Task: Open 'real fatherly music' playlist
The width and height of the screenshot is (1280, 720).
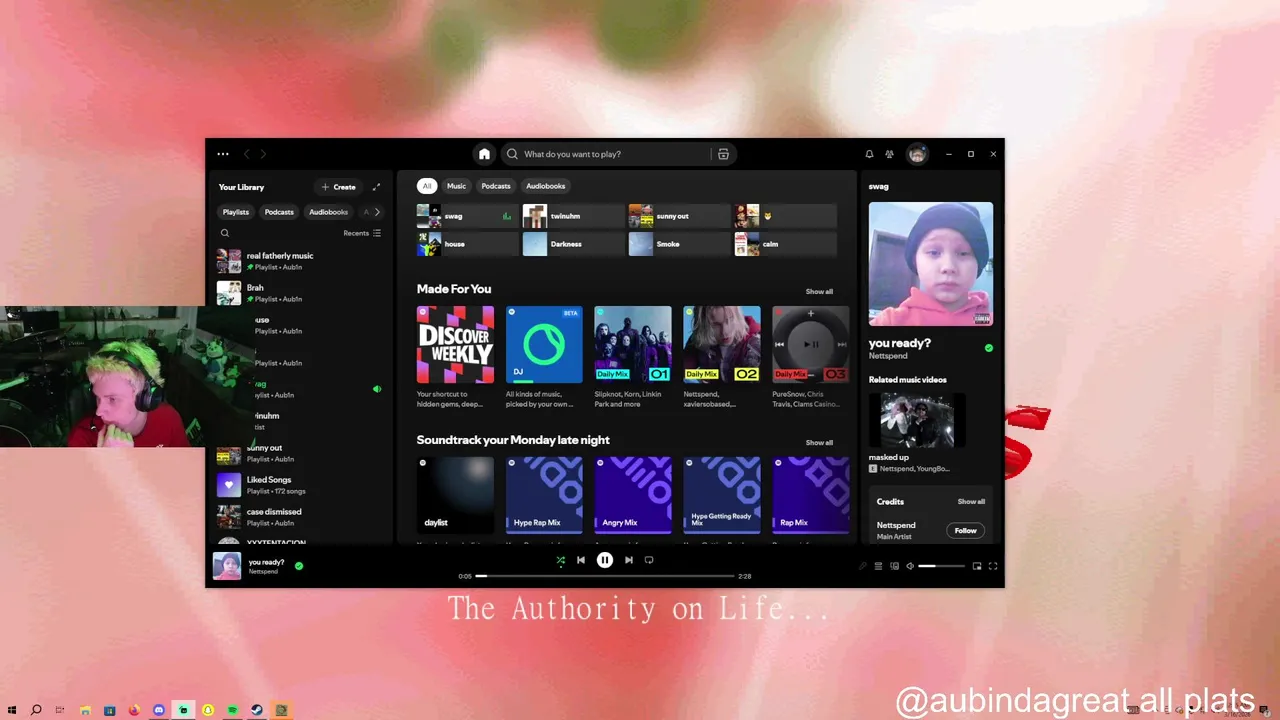Action: point(300,261)
